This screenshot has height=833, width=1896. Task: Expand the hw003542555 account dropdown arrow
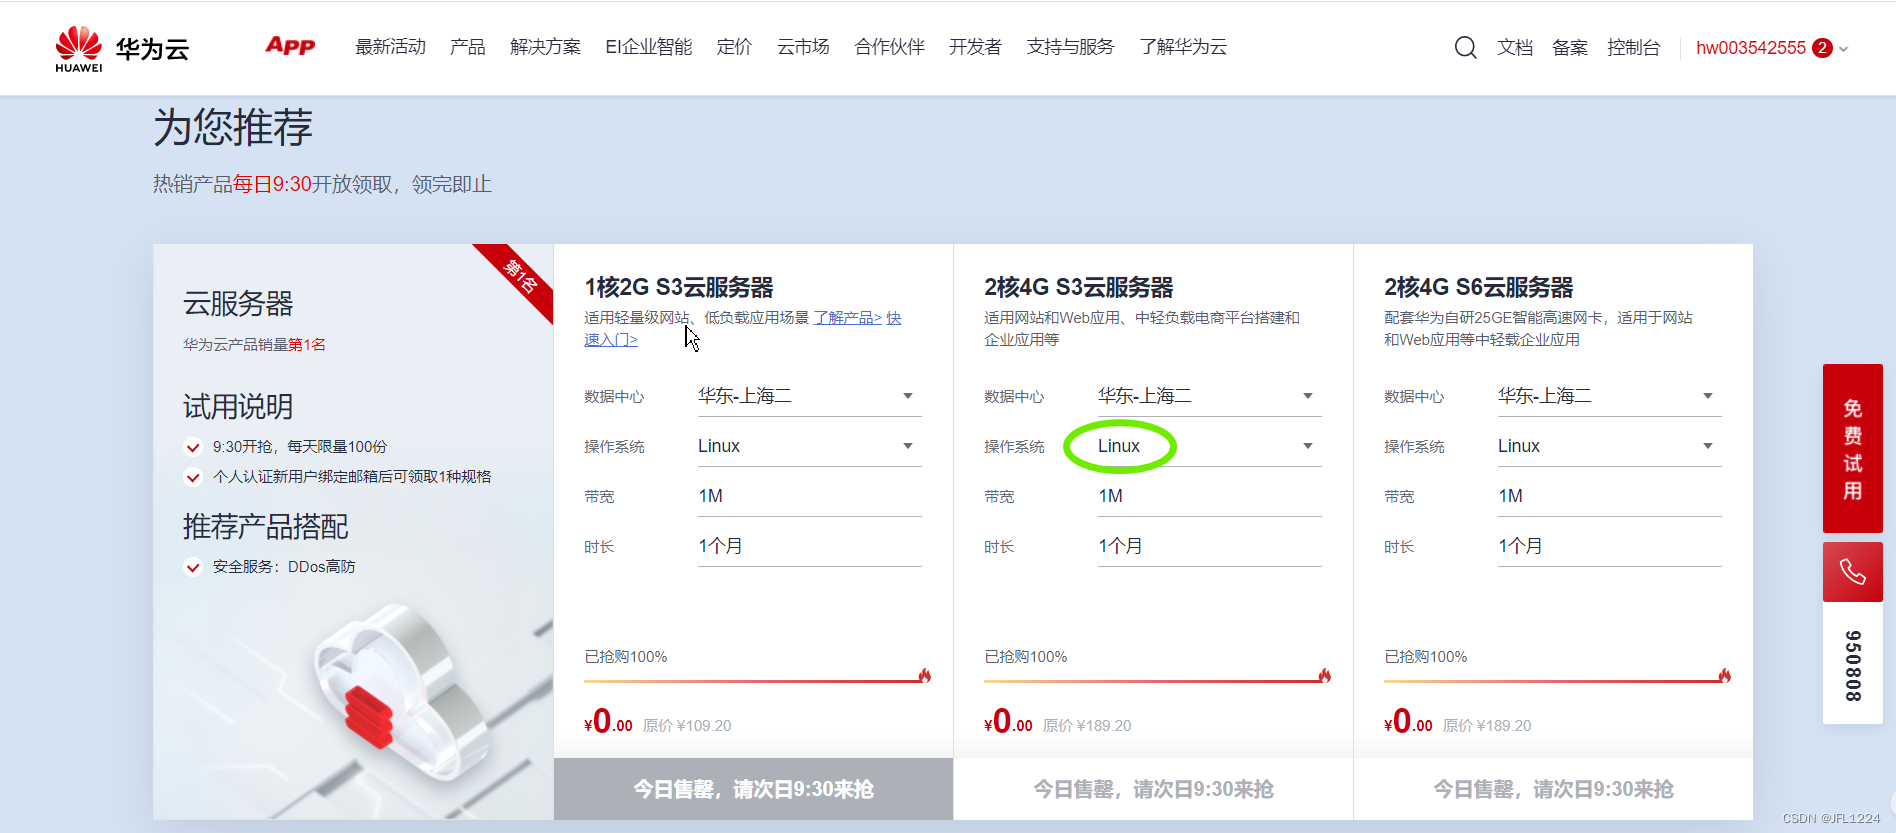tap(1844, 49)
